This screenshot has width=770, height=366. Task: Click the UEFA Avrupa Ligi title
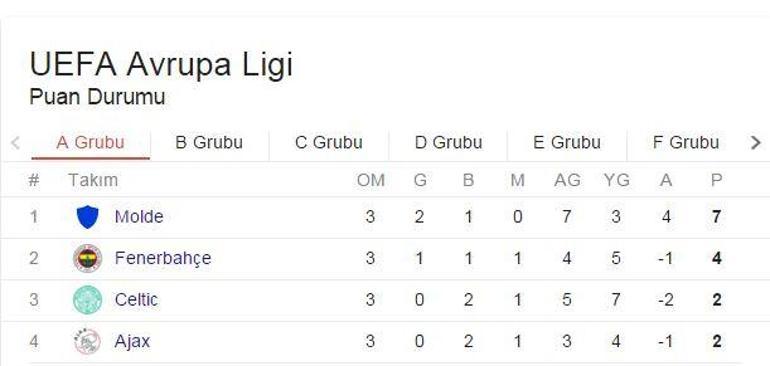pos(161,64)
